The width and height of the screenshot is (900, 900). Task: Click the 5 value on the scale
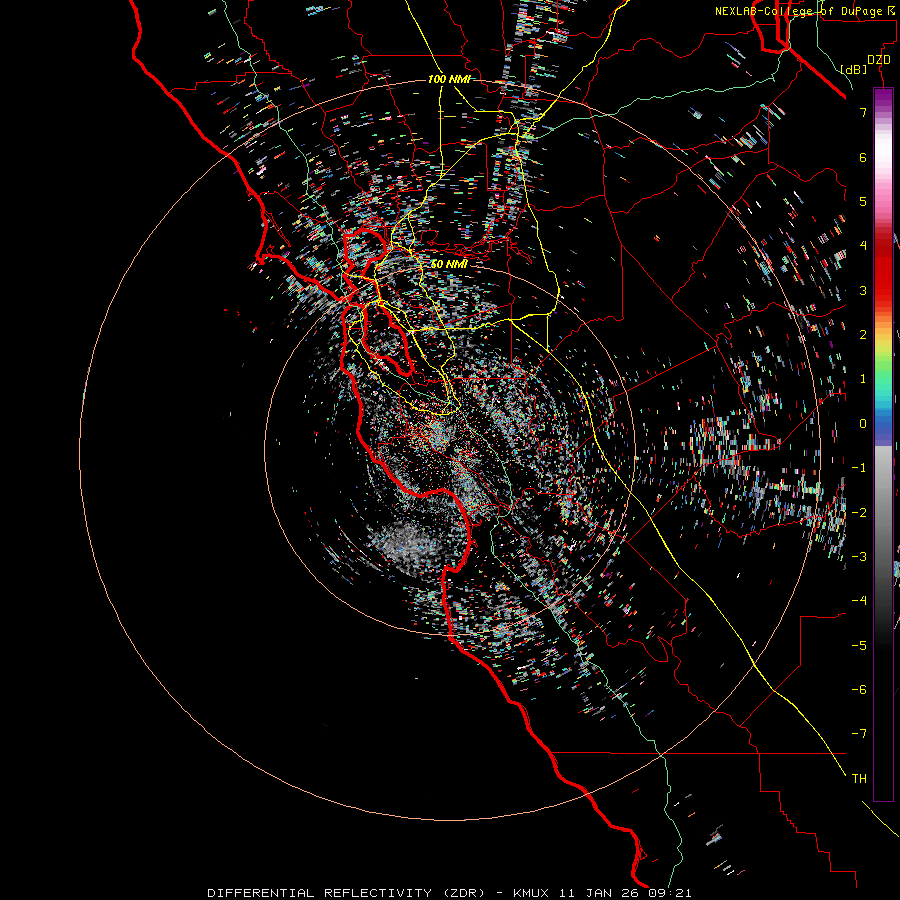(x=863, y=201)
